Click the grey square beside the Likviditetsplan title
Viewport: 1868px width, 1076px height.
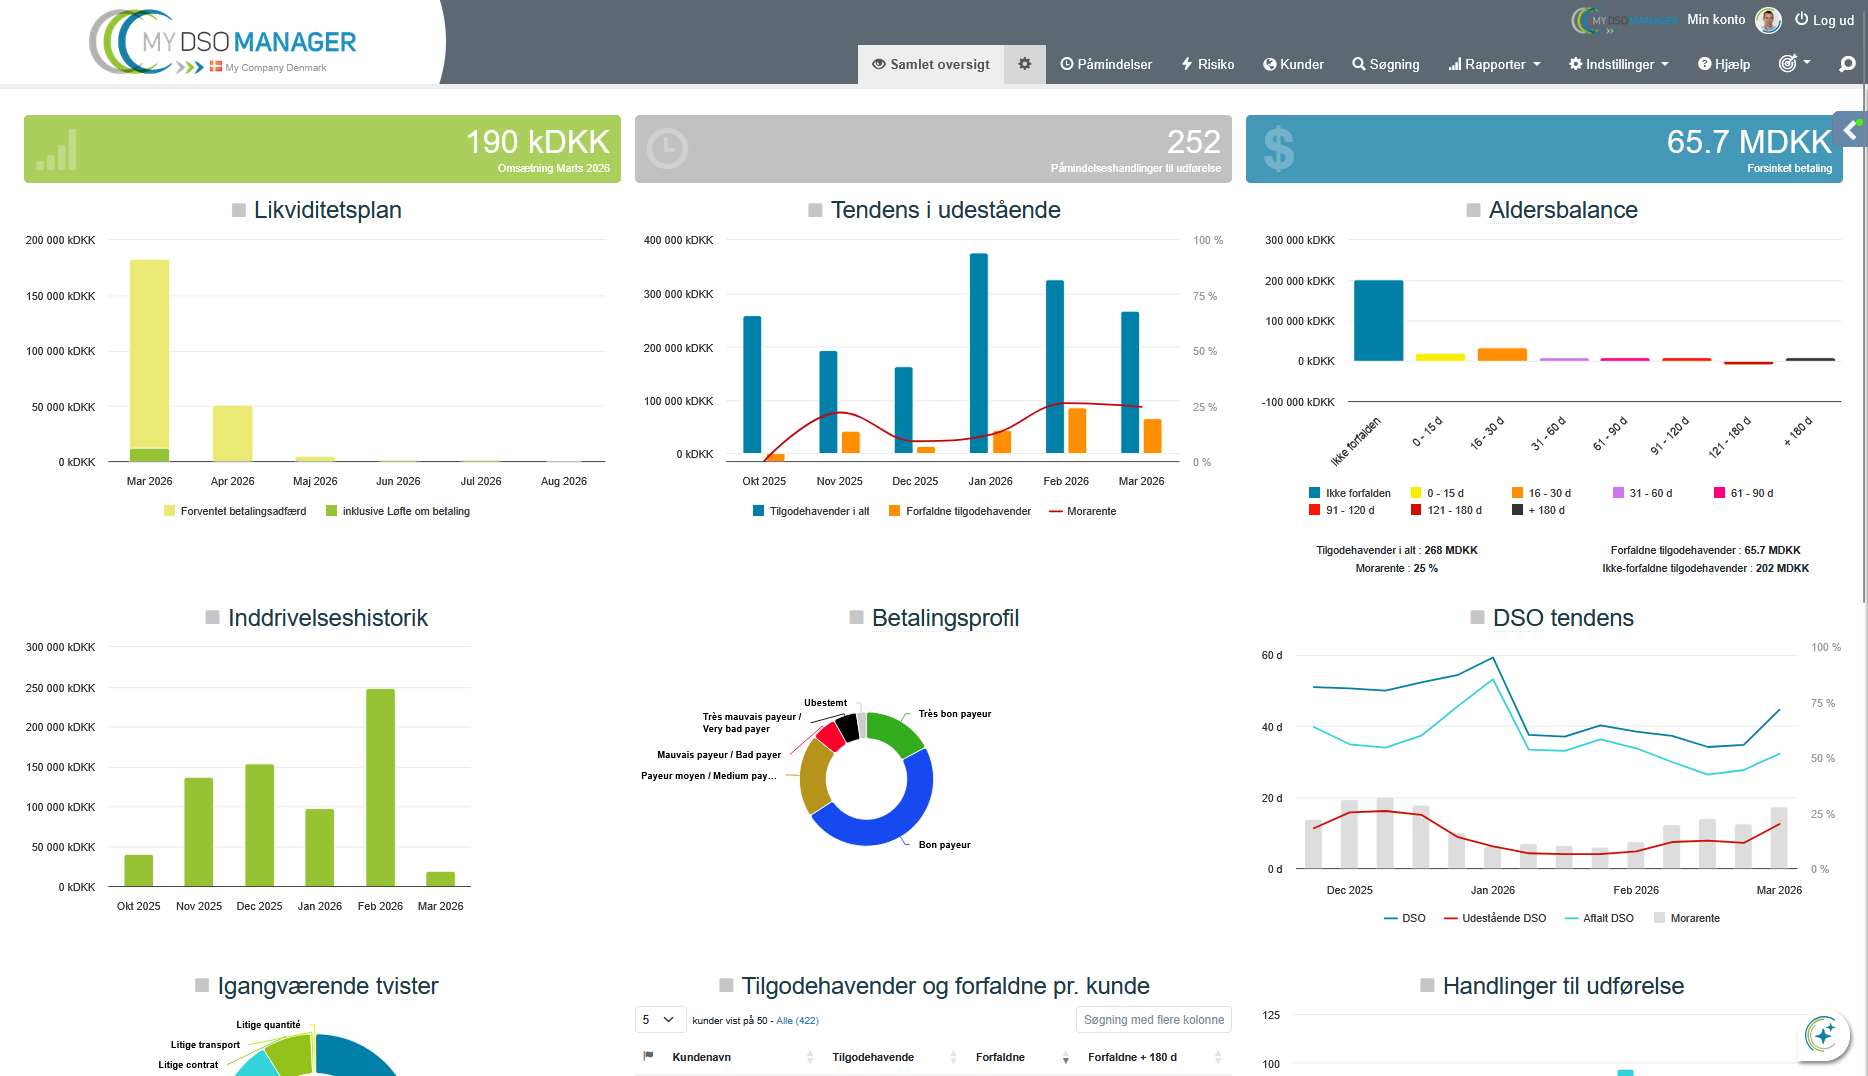pos(239,210)
